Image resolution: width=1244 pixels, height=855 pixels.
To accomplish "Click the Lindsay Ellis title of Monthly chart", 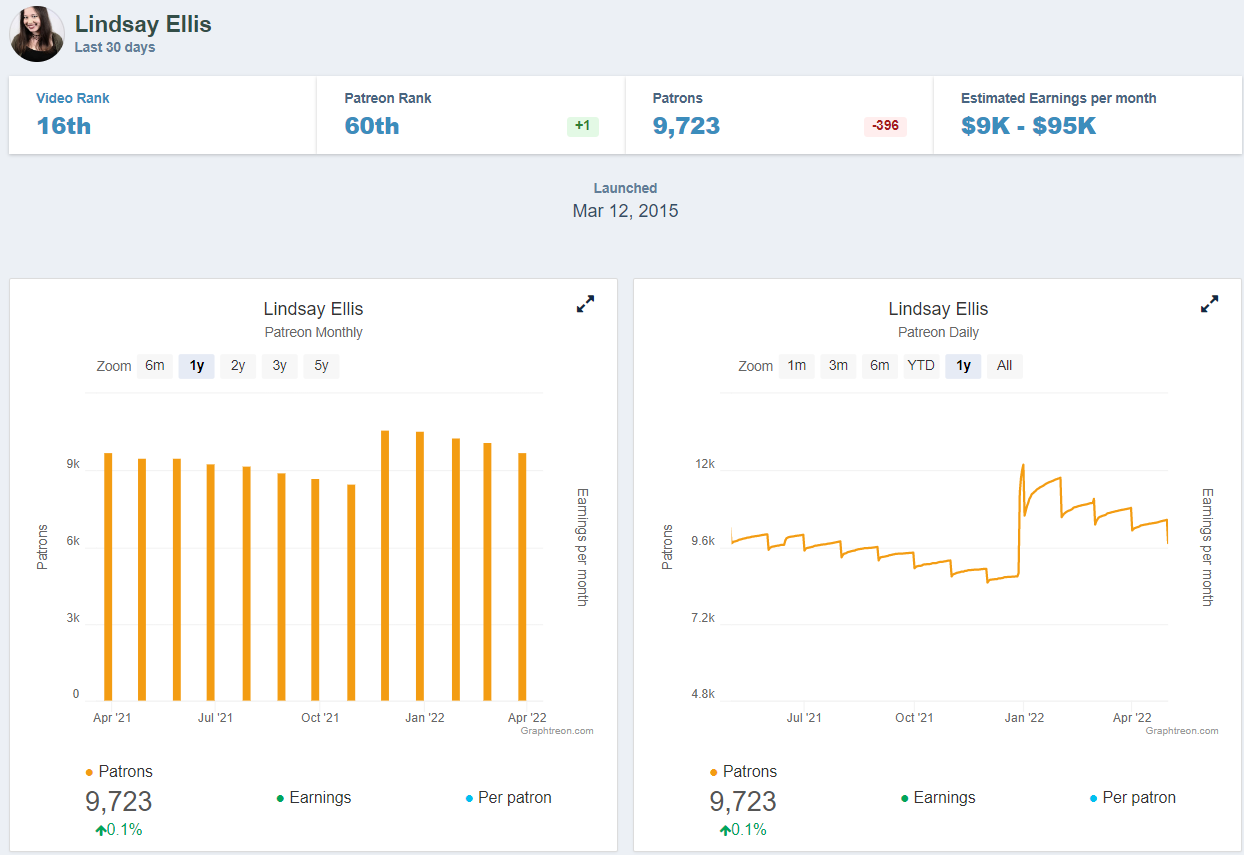I will tap(314, 309).
